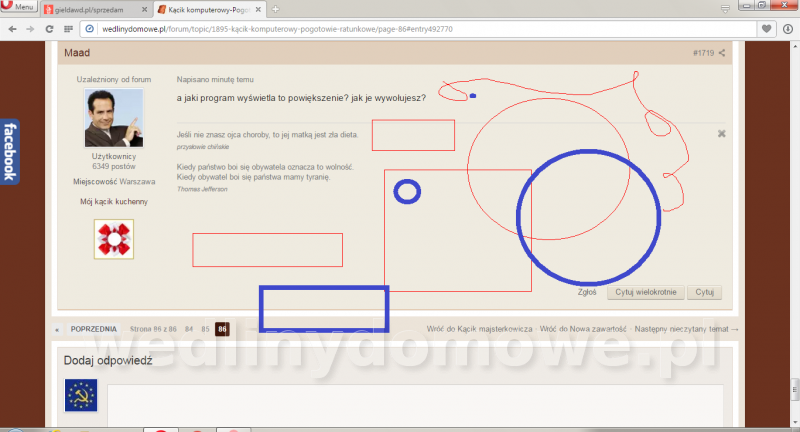Open the Opera Menu button
Viewport: 800px width, 432px height.
(x=18, y=6)
